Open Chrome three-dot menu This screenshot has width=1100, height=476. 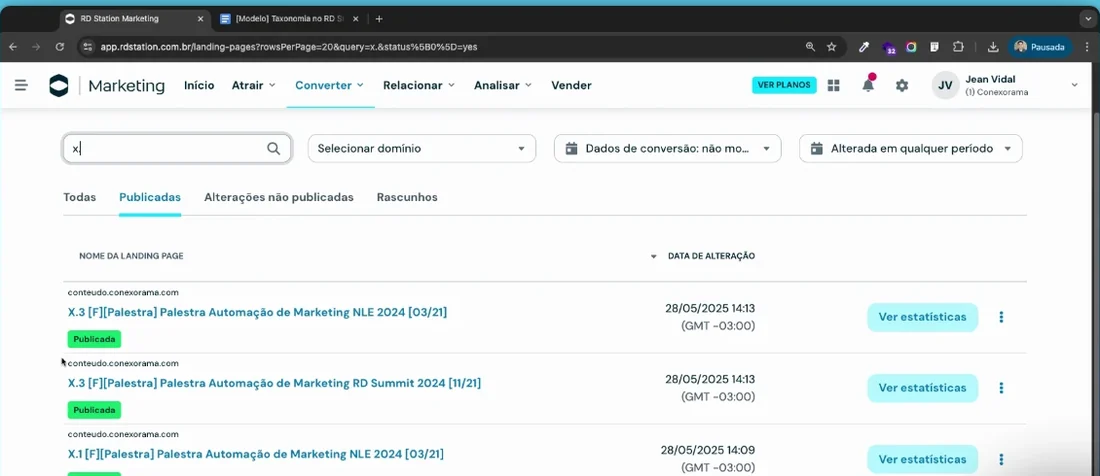coord(1086,47)
